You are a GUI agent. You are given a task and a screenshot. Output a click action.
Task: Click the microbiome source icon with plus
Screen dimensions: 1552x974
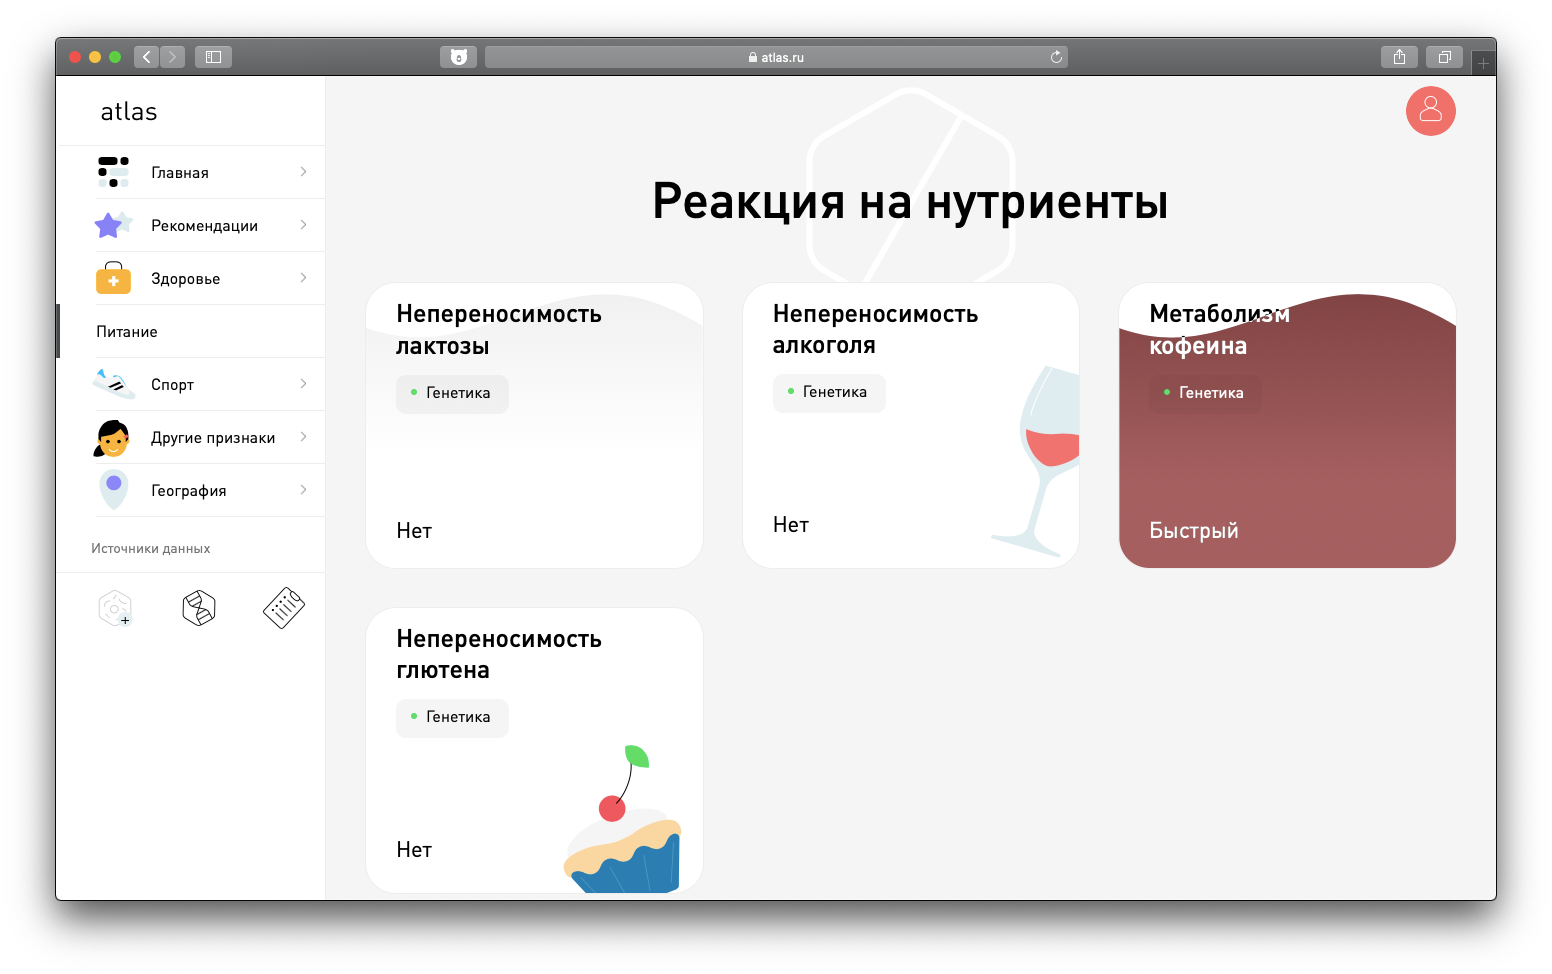click(115, 608)
